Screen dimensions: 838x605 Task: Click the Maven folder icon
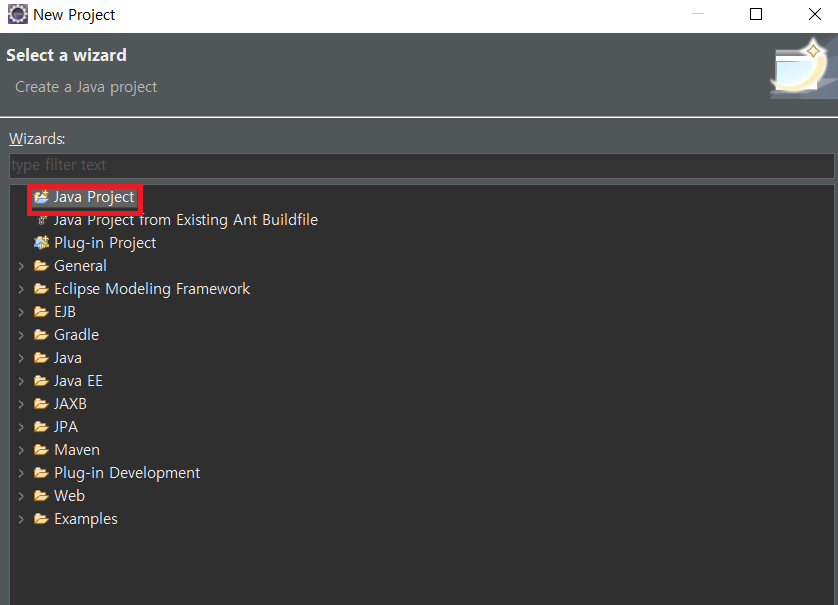[x=41, y=449]
